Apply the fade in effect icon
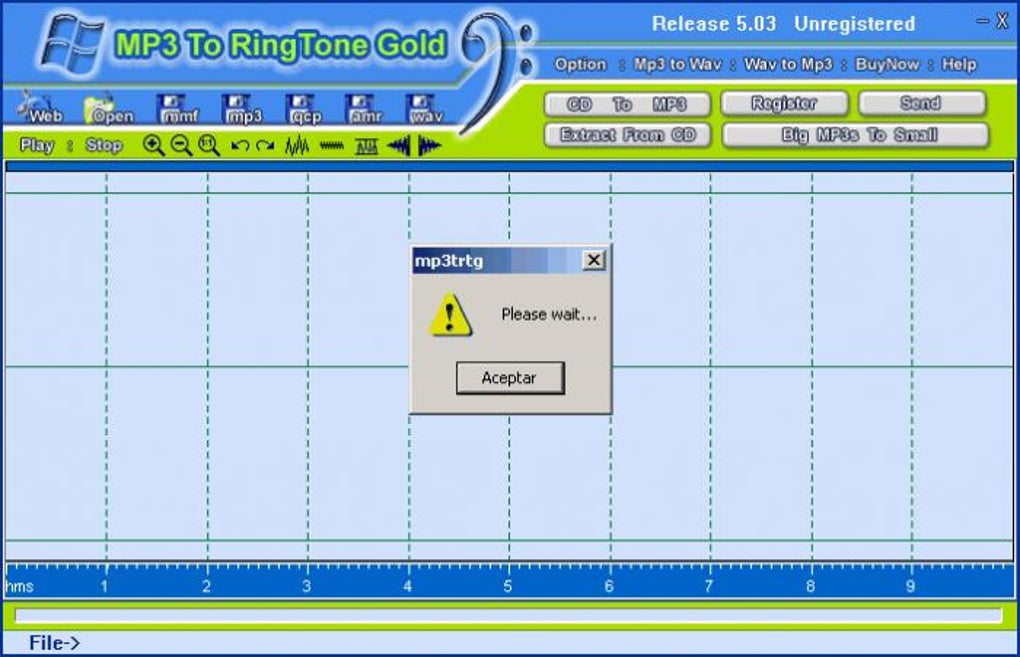 [x=398, y=146]
